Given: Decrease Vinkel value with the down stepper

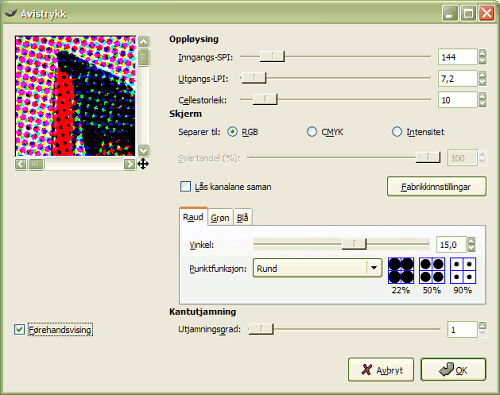Looking at the screenshot, I should coord(471,248).
